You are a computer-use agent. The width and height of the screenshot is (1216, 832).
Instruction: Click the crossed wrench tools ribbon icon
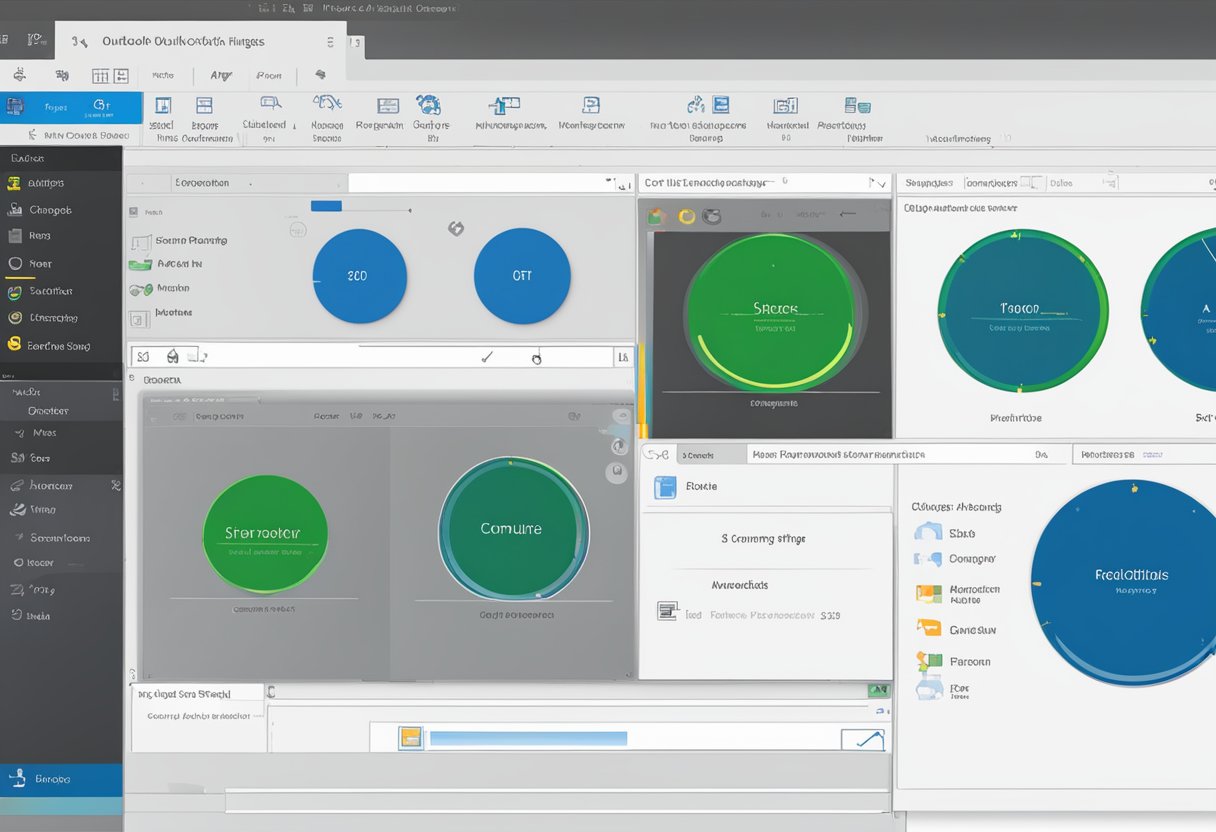tap(327, 103)
